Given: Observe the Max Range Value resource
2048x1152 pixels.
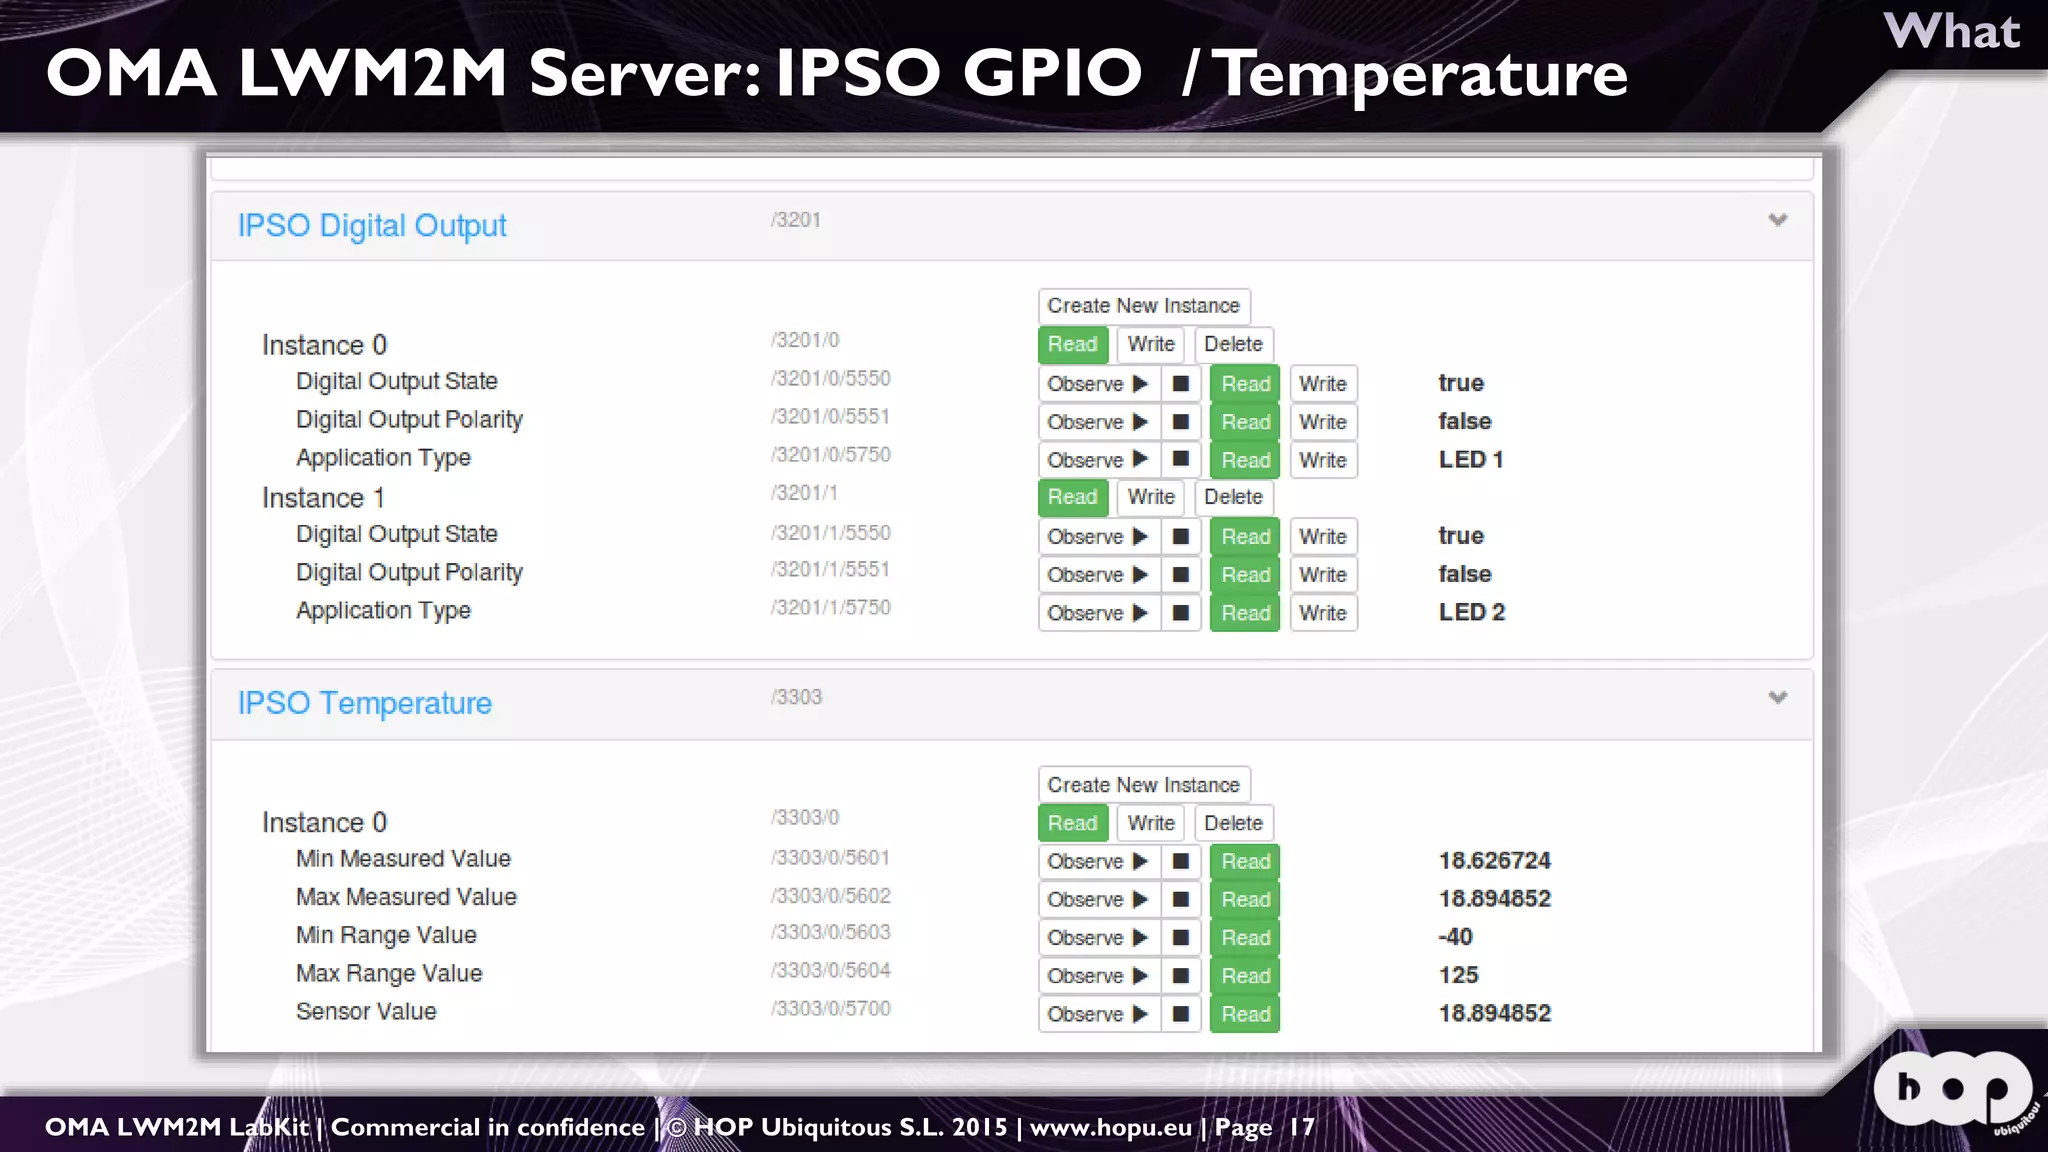Looking at the screenshot, I should [x=1099, y=975].
